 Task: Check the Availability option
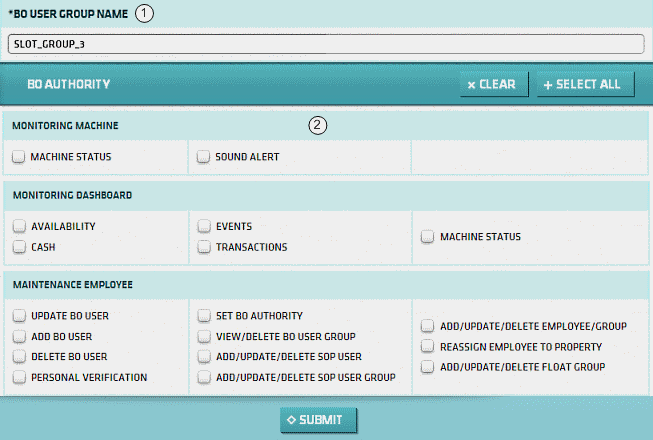19,227
